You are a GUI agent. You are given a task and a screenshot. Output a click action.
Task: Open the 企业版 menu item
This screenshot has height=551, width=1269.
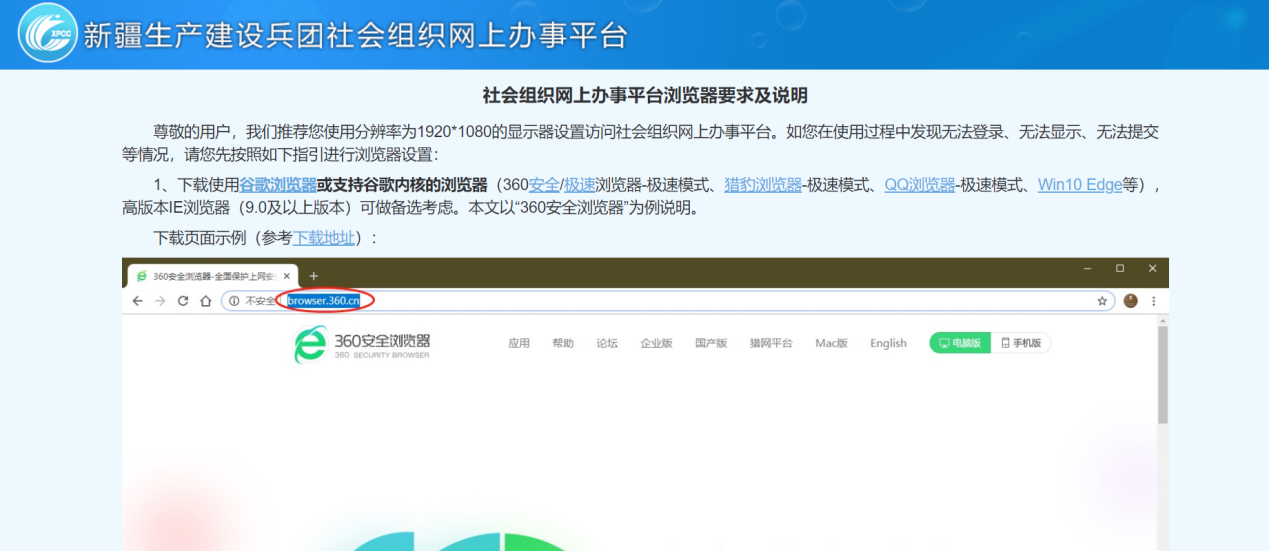pyautogui.click(x=656, y=343)
